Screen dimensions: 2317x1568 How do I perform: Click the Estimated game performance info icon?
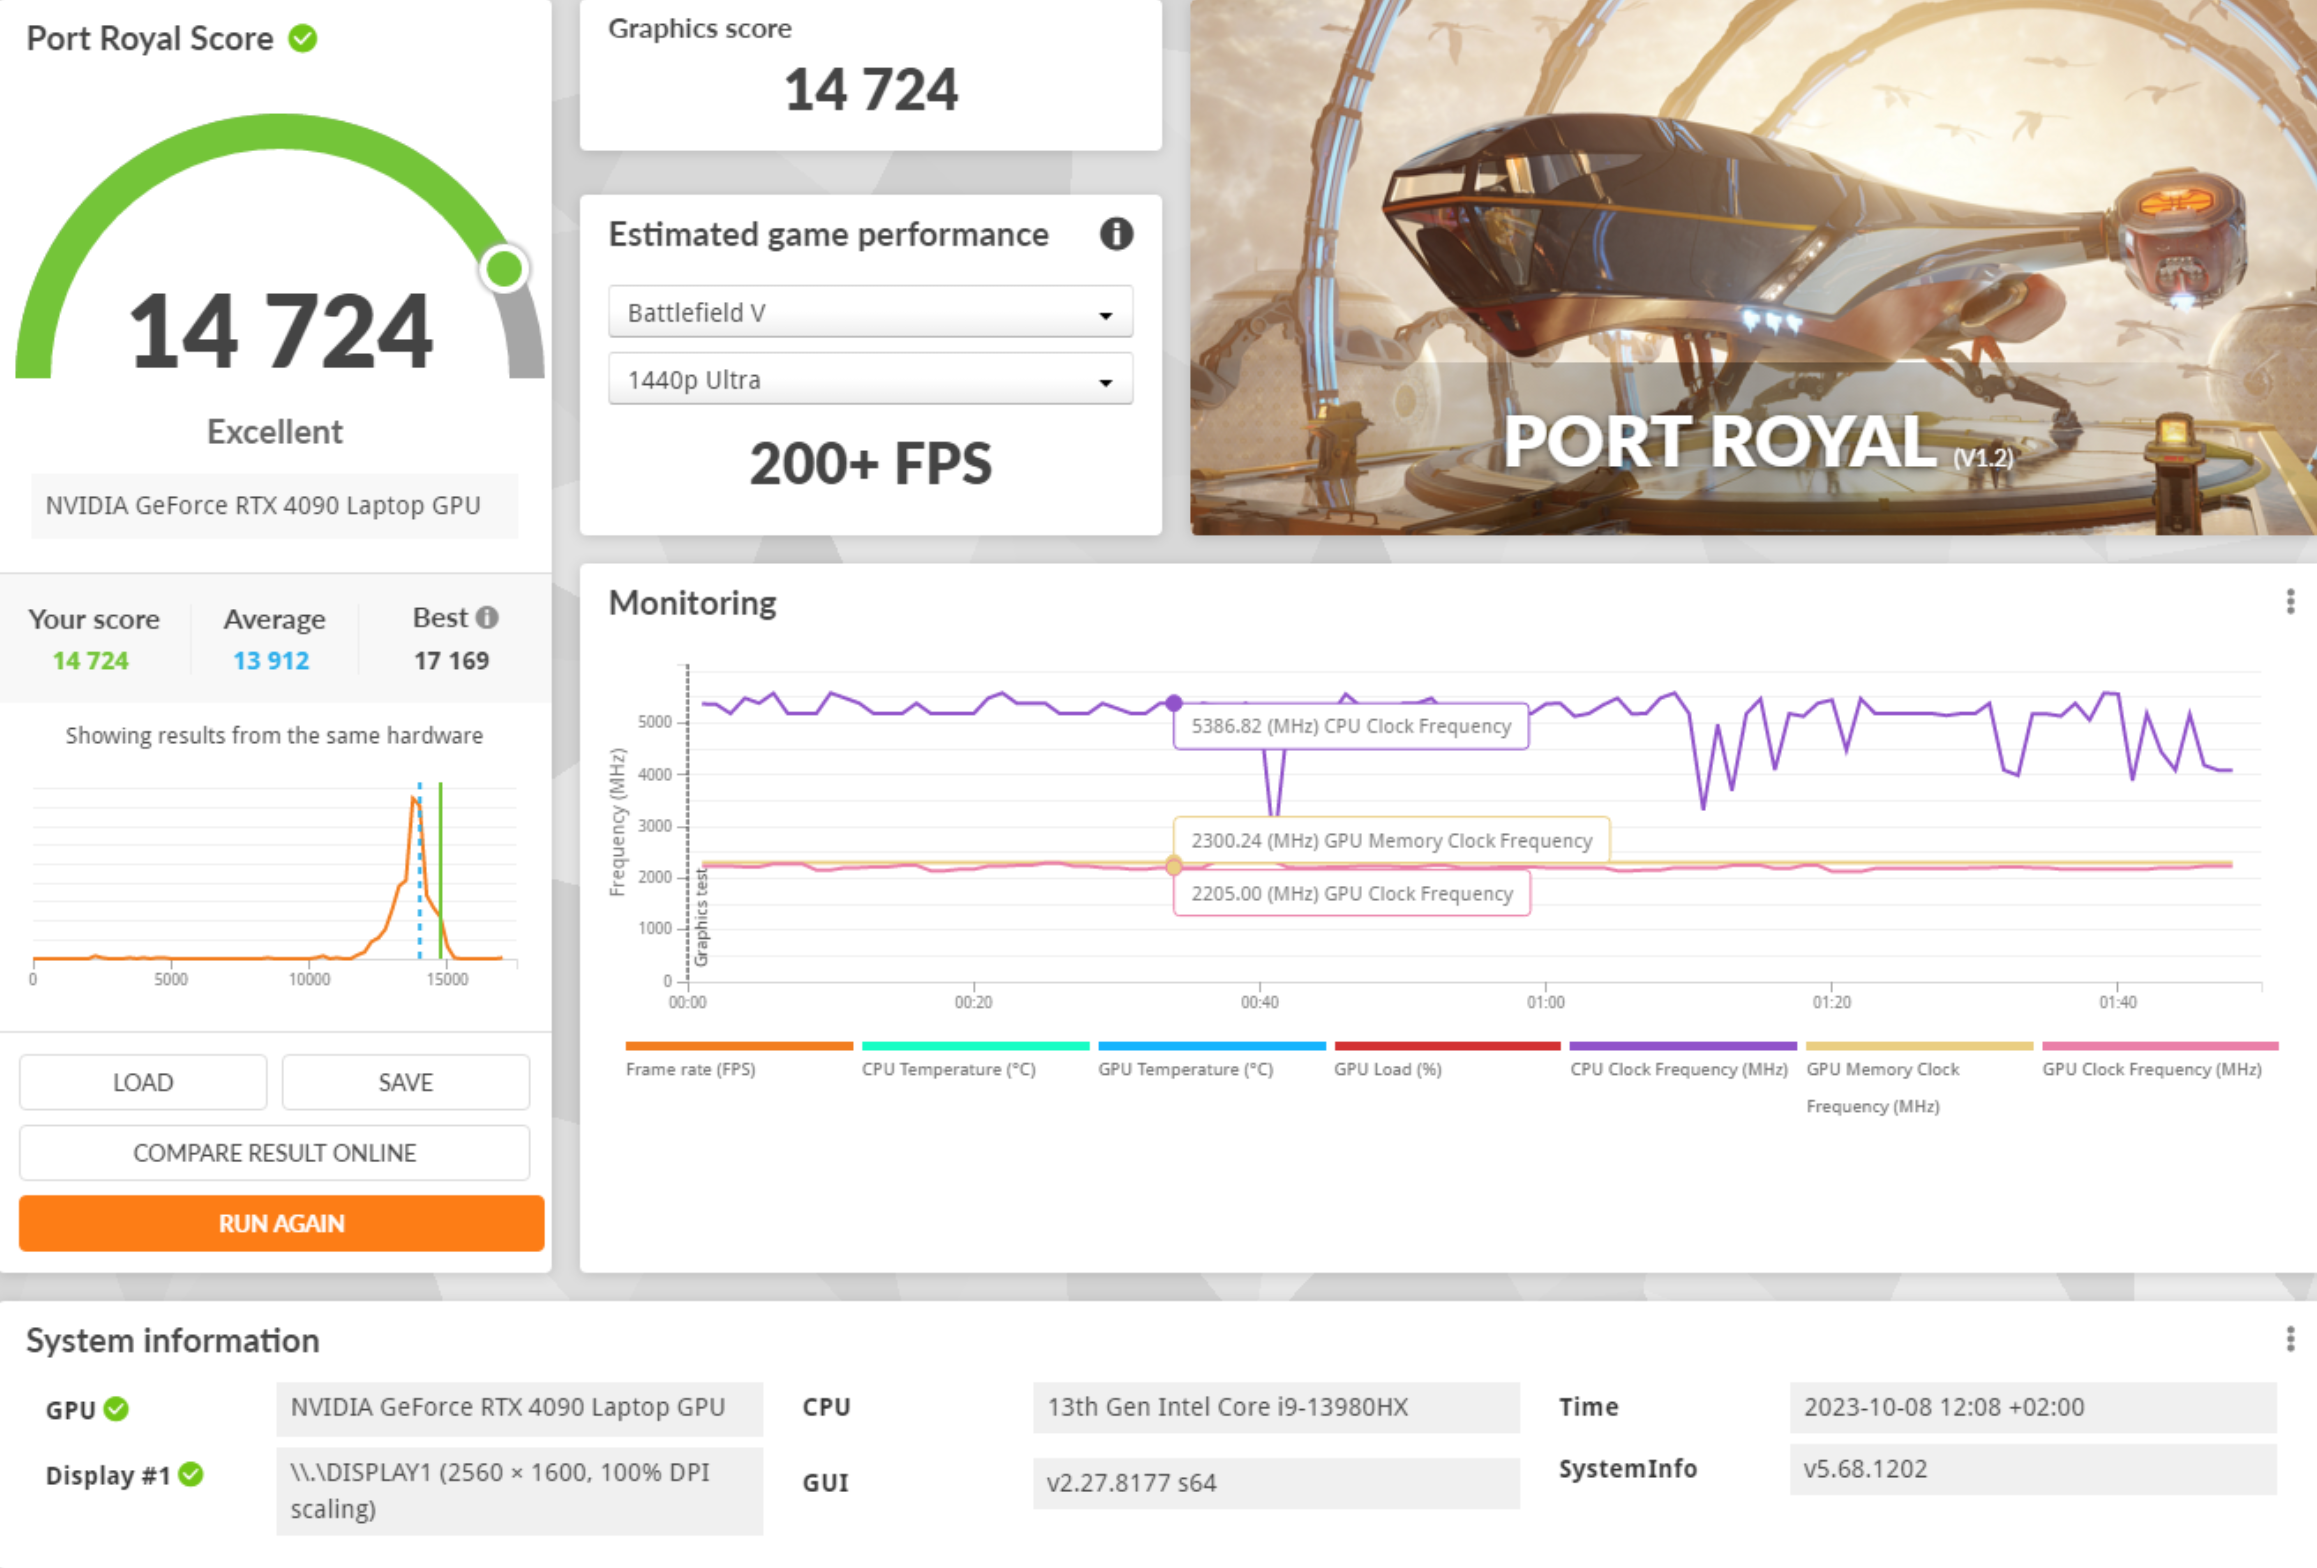(1116, 234)
